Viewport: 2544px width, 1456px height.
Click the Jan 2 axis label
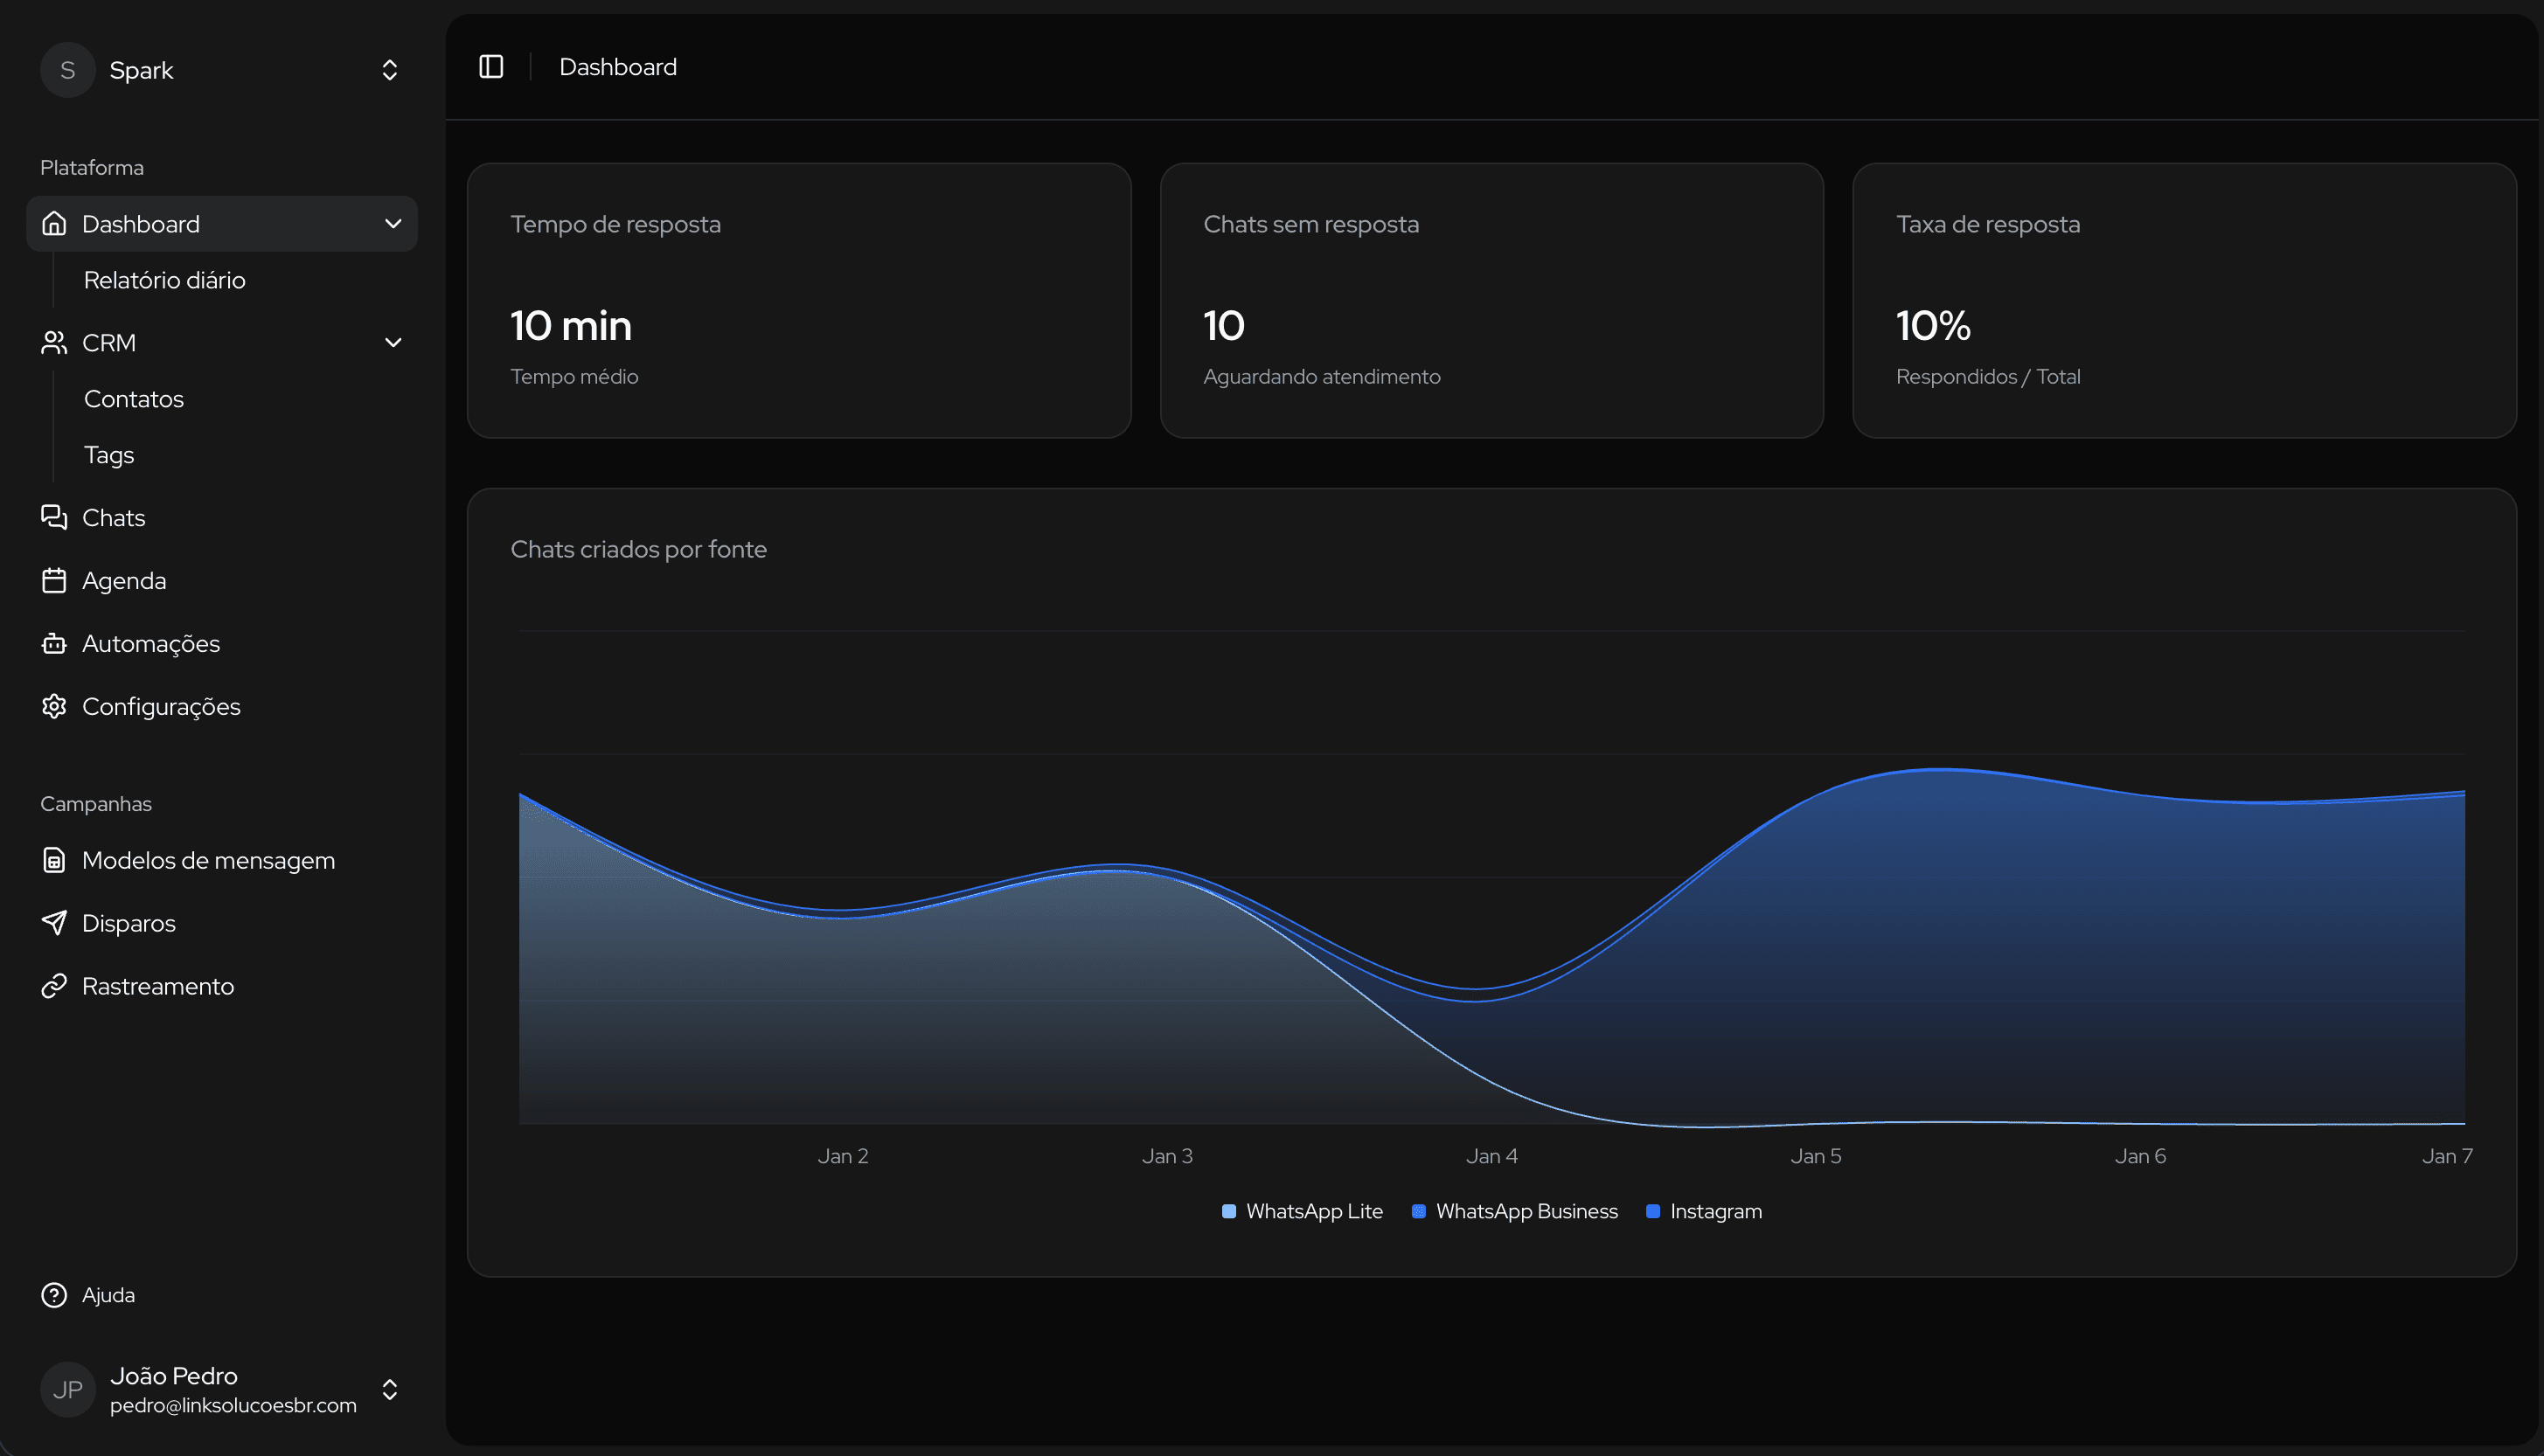click(x=843, y=1157)
